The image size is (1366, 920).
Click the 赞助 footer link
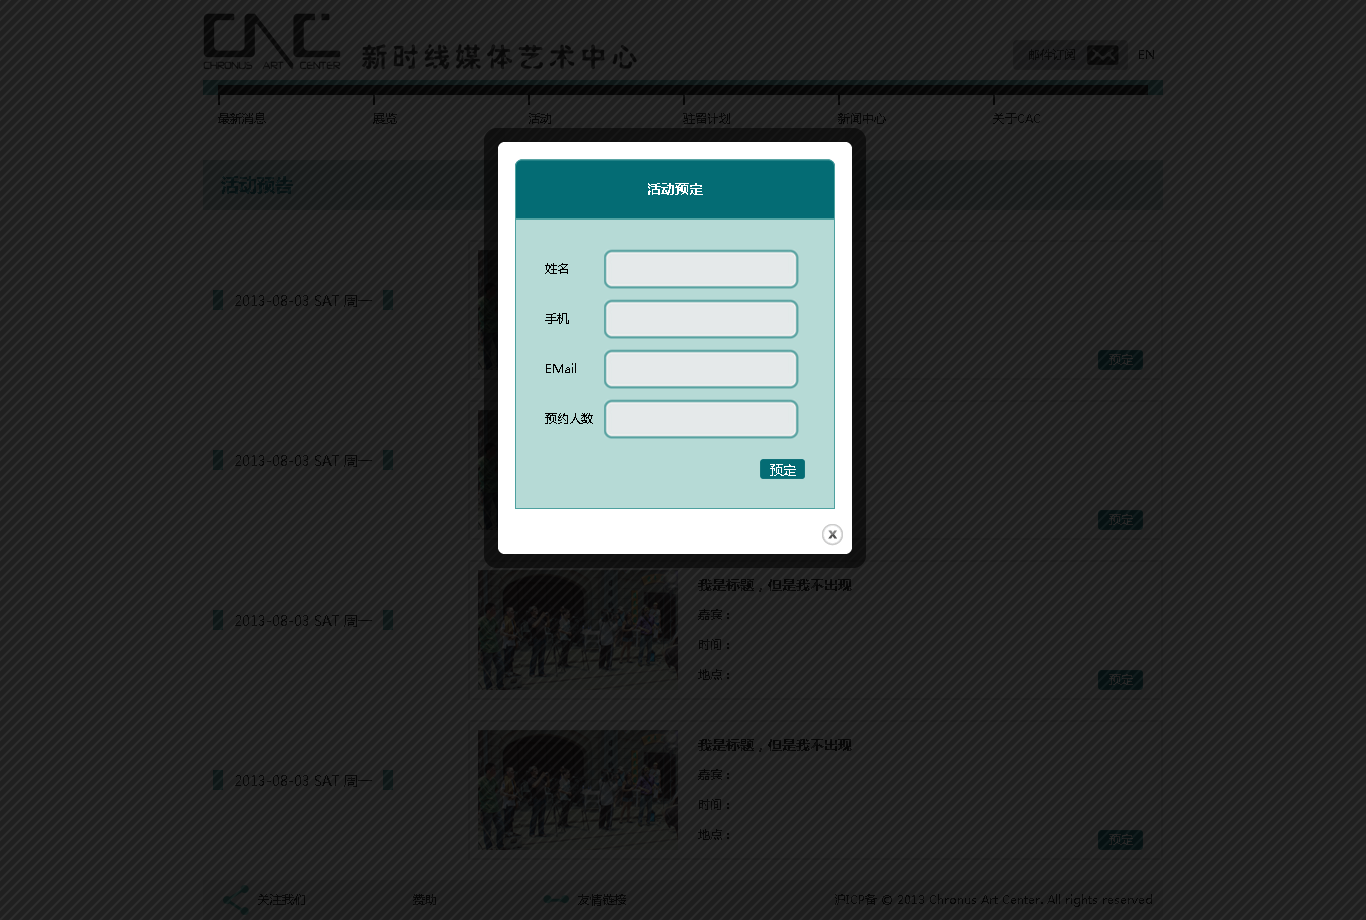(x=425, y=899)
